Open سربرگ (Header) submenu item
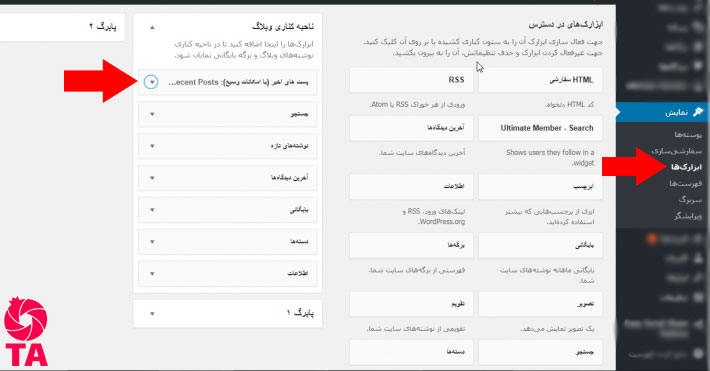 pyautogui.click(x=690, y=199)
